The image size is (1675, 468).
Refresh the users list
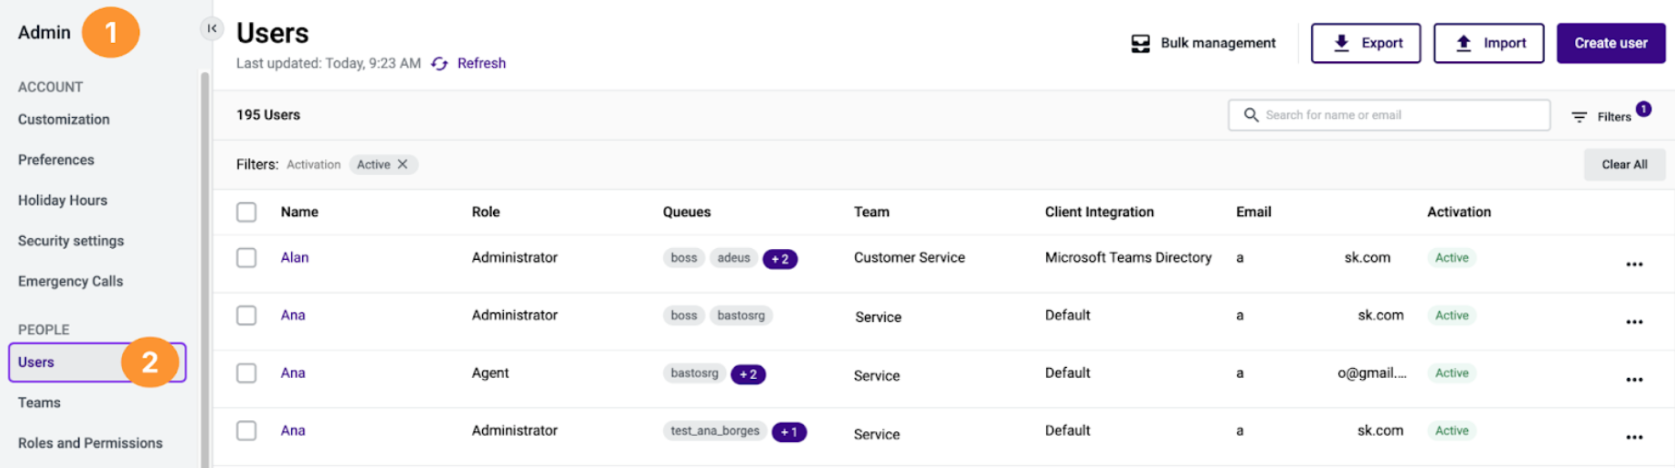469,63
